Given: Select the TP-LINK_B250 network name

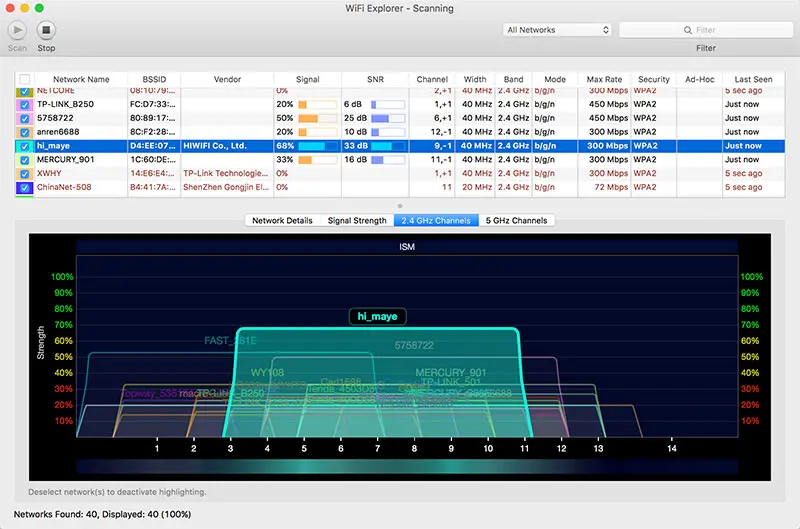Looking at the screenshot, I should (65, 104).
